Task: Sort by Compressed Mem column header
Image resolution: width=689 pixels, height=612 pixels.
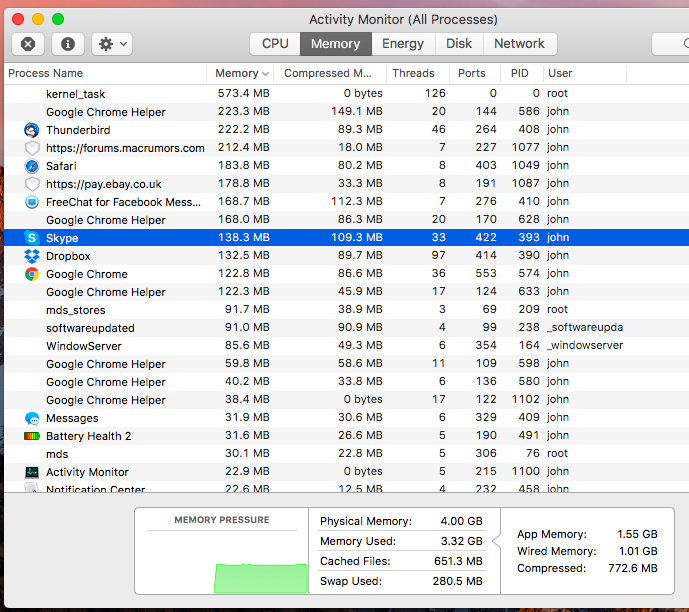Action: (330, 73)
